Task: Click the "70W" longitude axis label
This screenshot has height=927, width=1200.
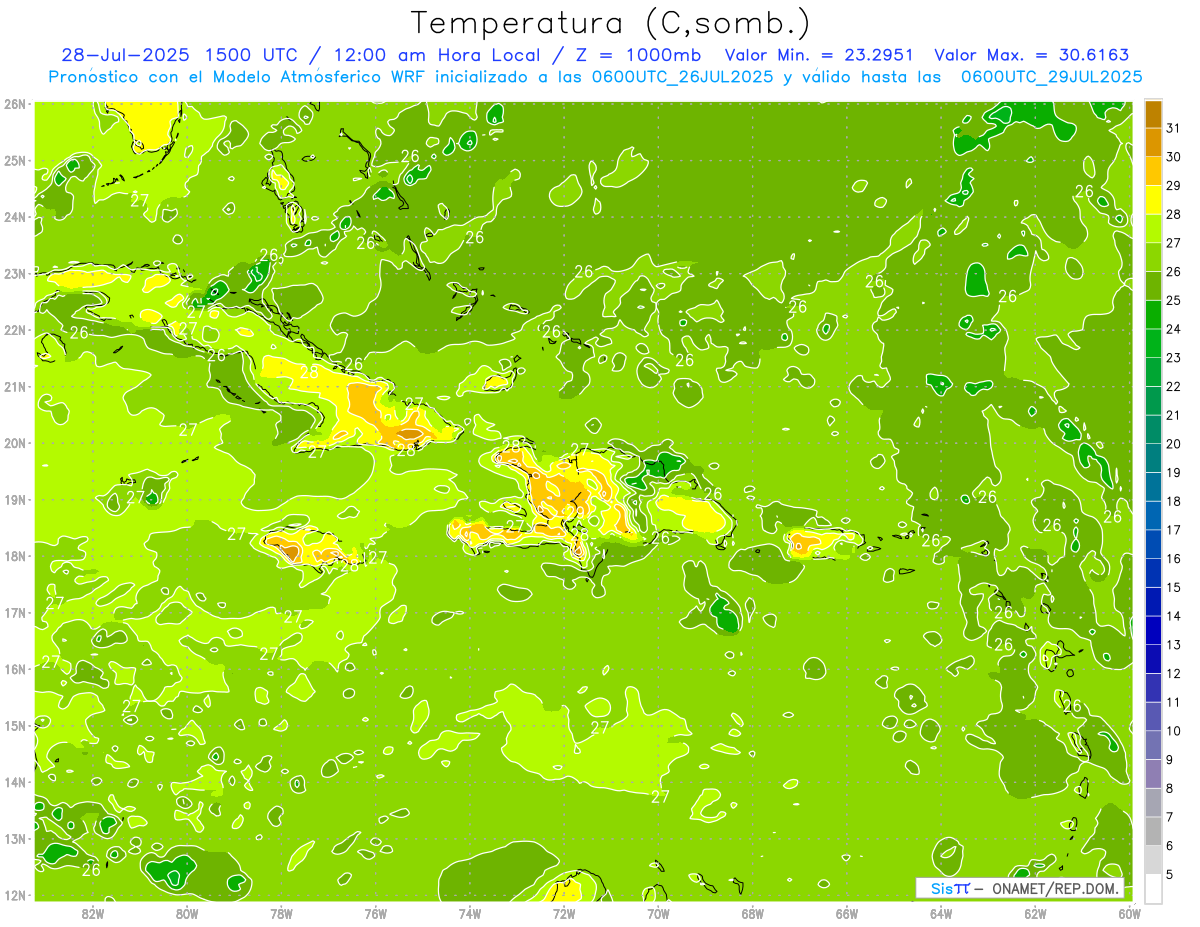Action: point(658,913)
